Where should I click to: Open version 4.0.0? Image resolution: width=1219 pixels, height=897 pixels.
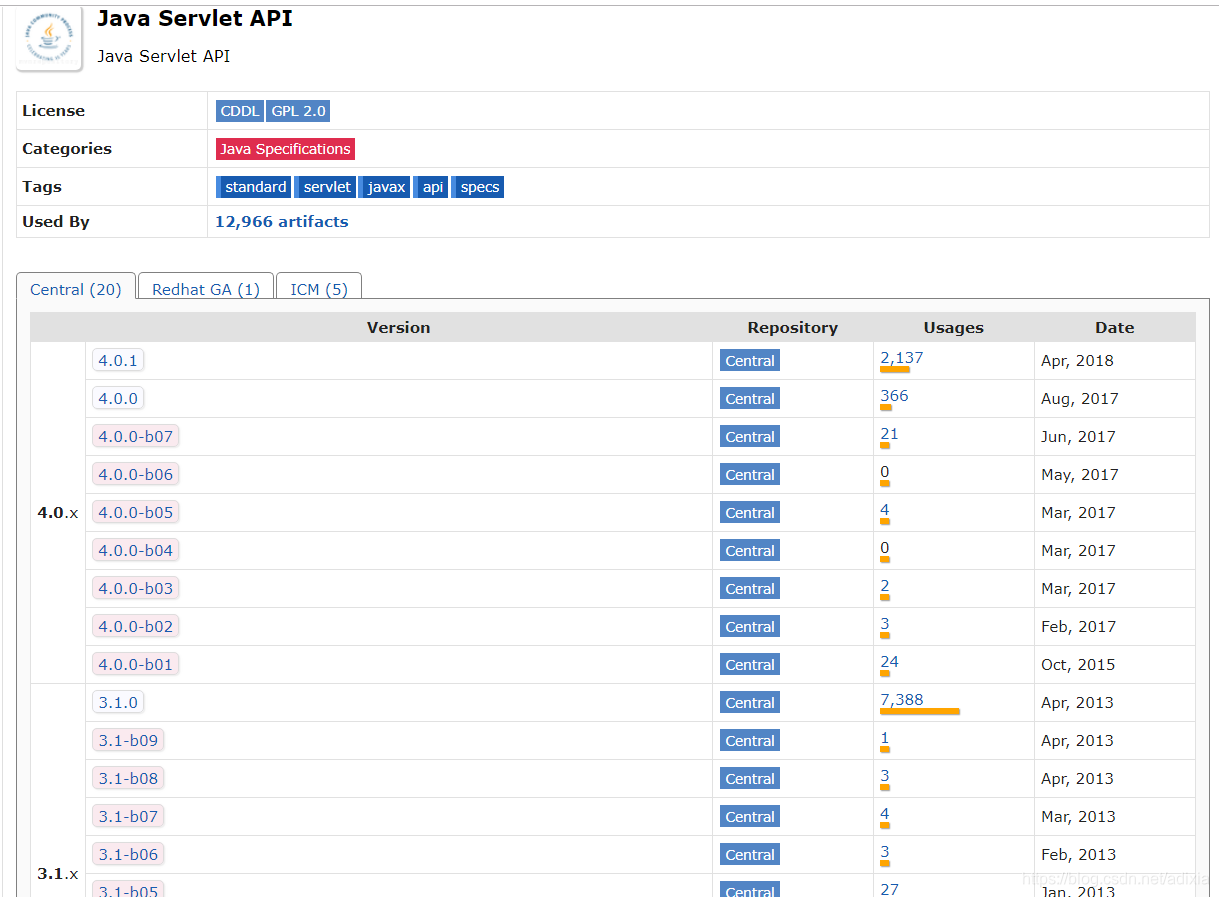coord(118,398)
